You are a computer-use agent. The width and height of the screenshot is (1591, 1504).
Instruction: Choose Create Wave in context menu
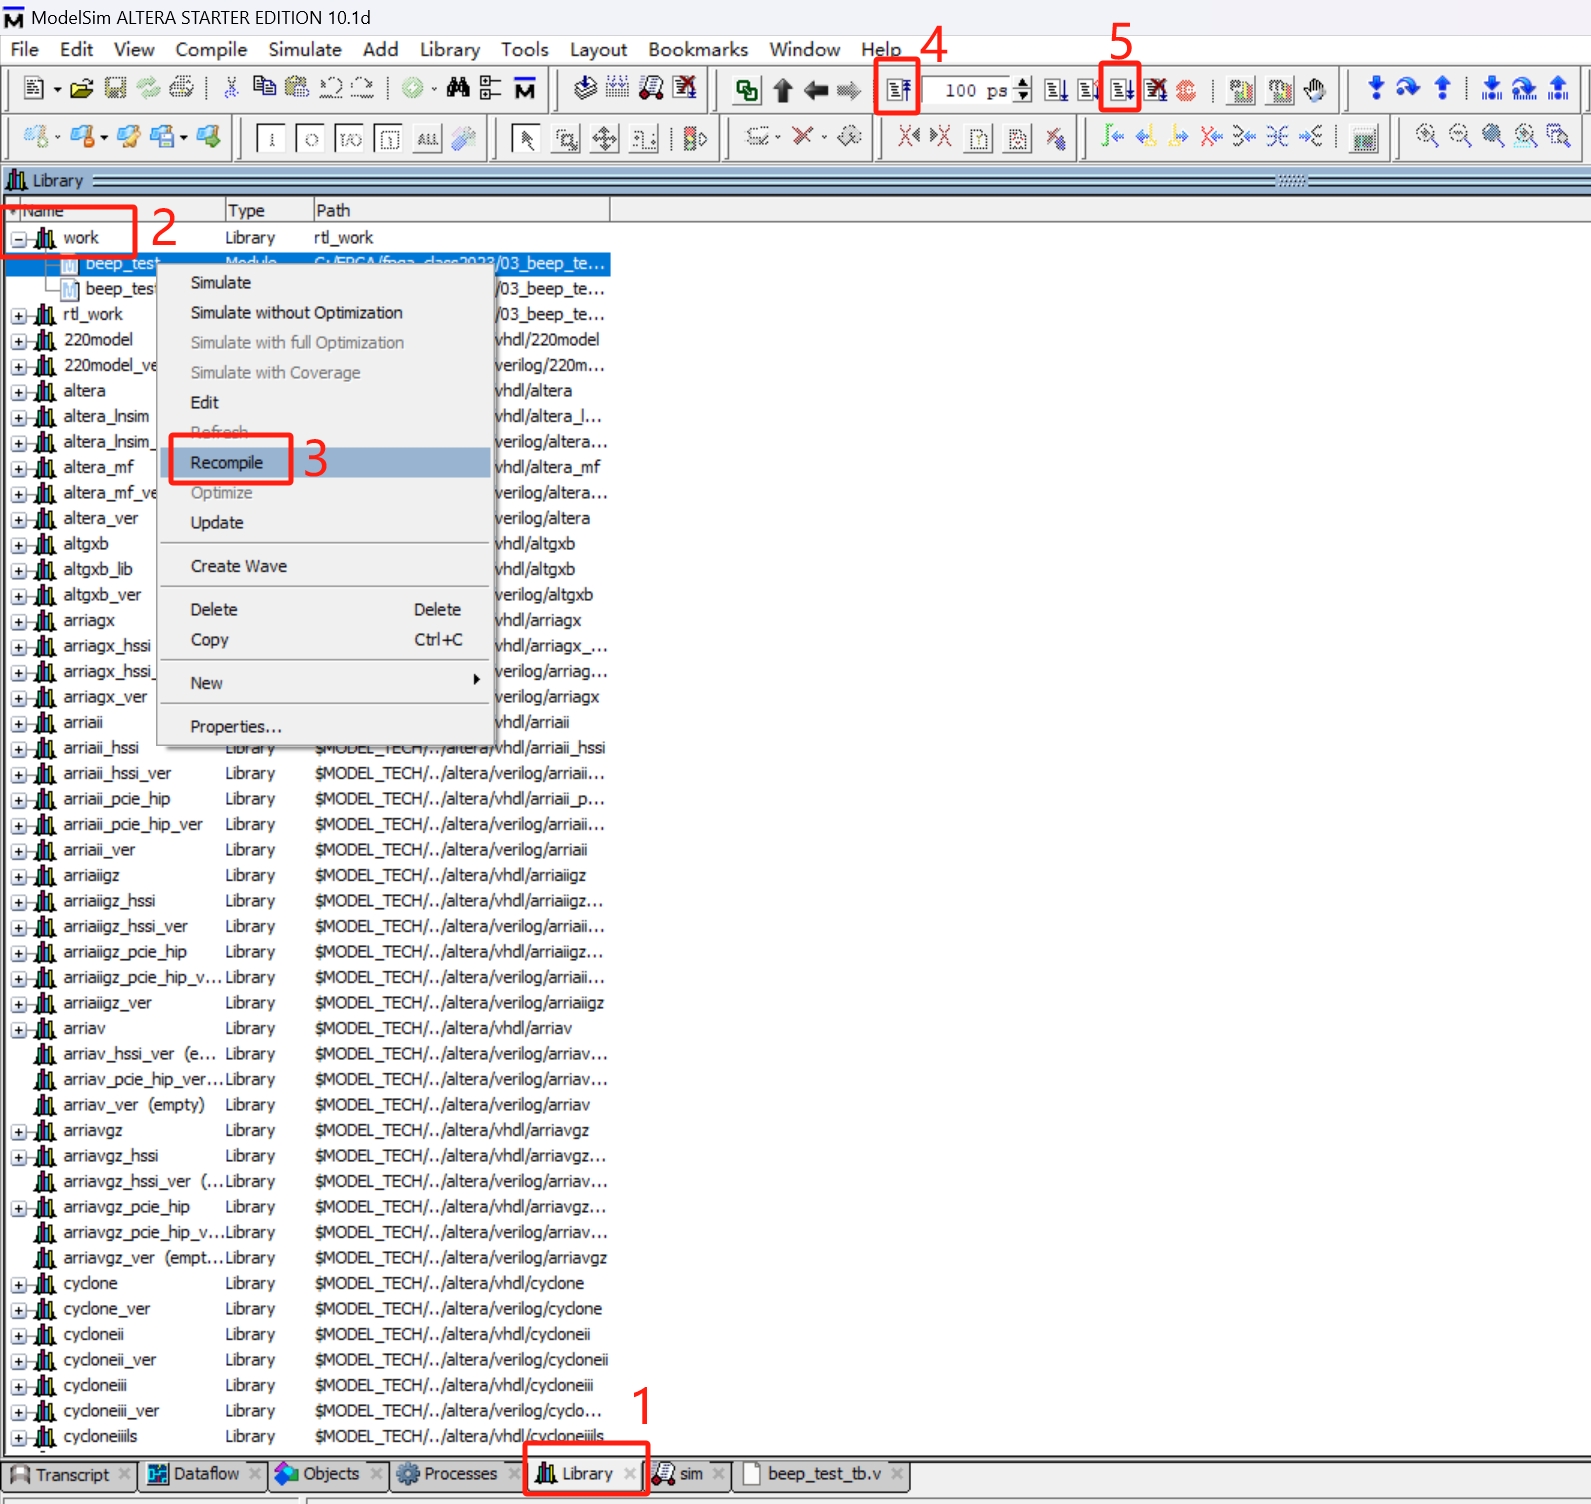click(x=326, y=566)
